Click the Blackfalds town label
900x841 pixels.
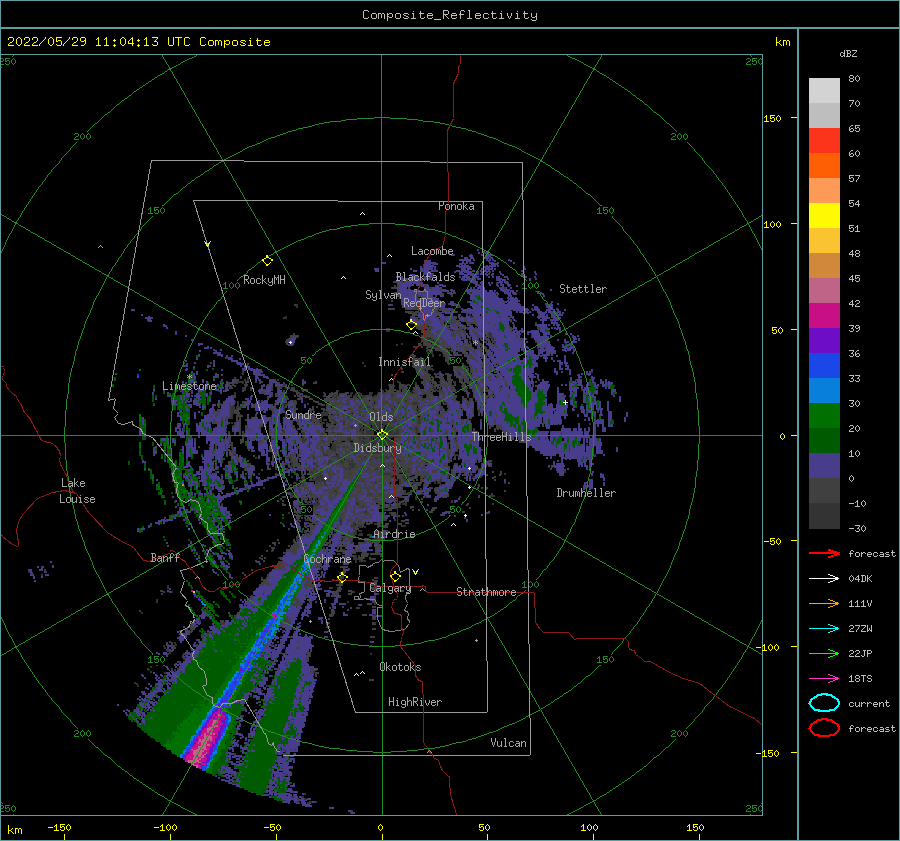[x=425, y=277]
